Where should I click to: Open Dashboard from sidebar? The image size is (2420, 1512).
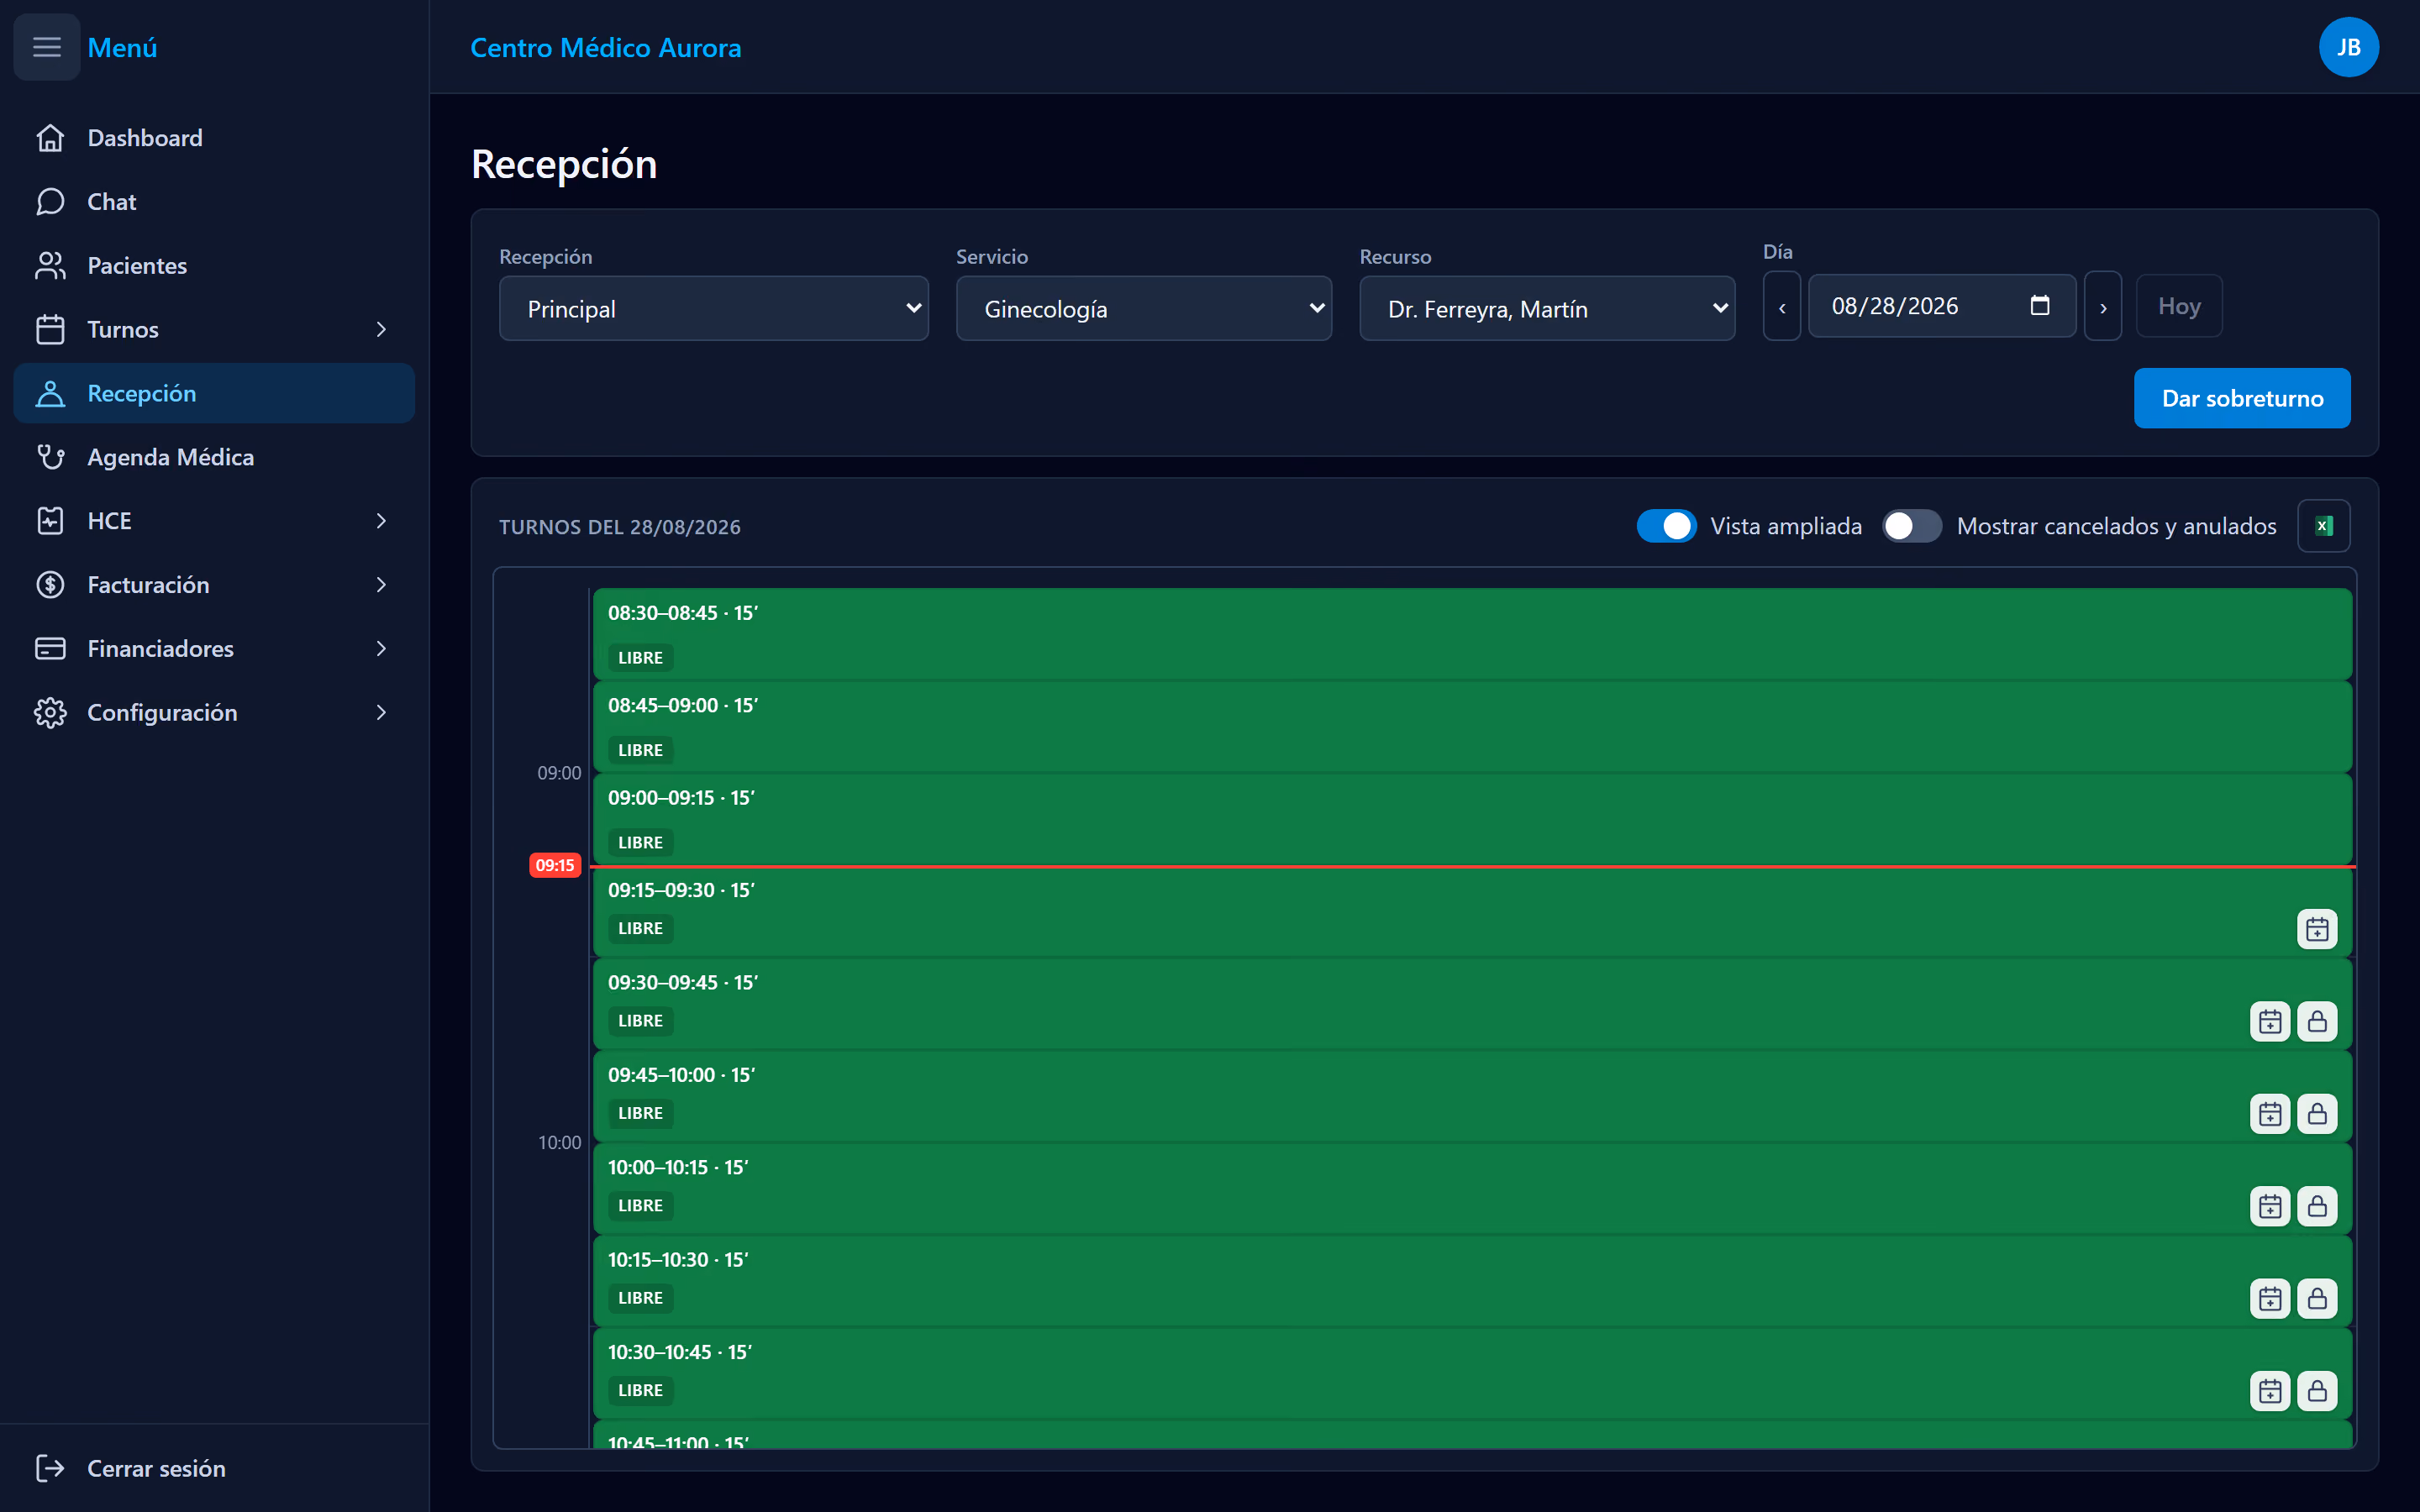[214, 138]
